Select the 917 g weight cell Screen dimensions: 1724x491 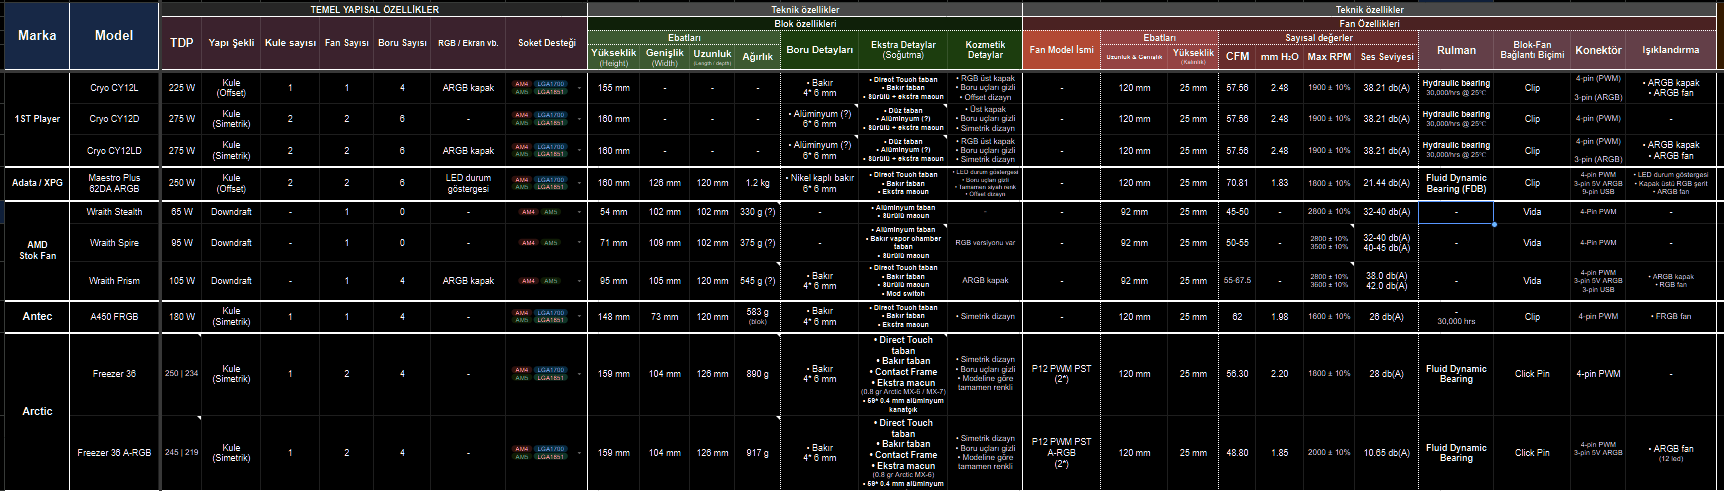click(x=758, y=453)
